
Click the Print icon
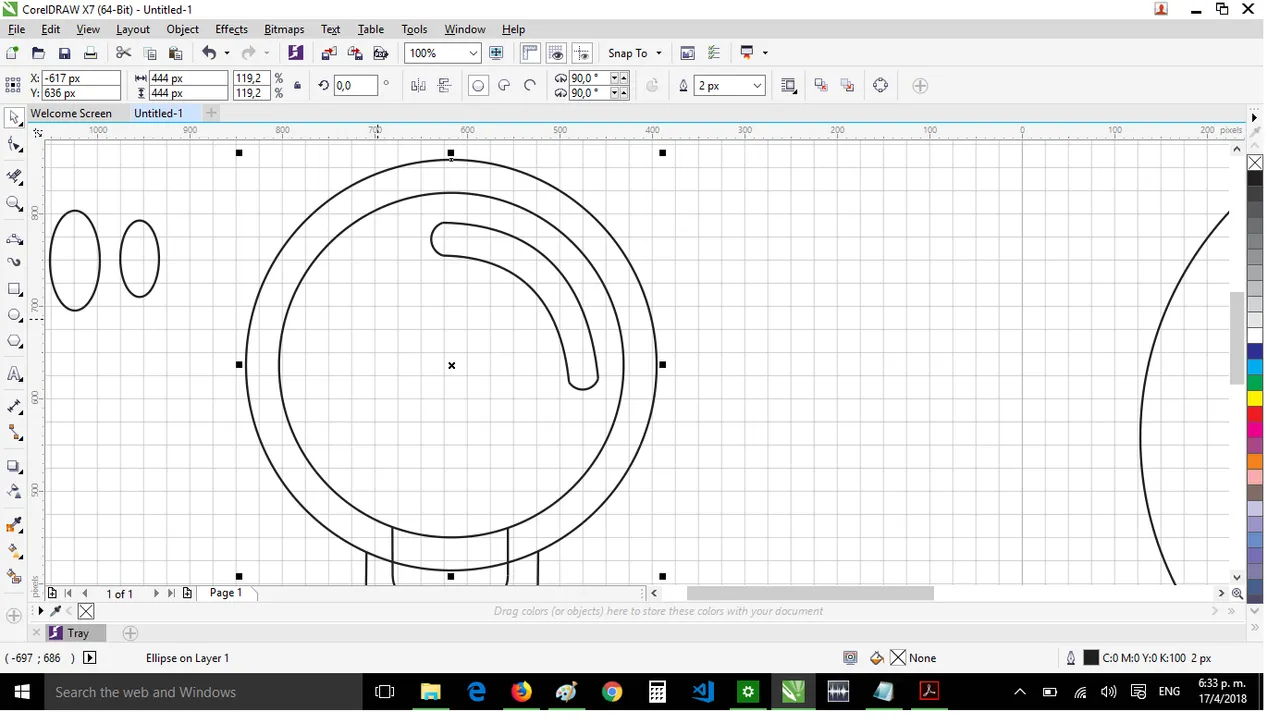point(90,53)
